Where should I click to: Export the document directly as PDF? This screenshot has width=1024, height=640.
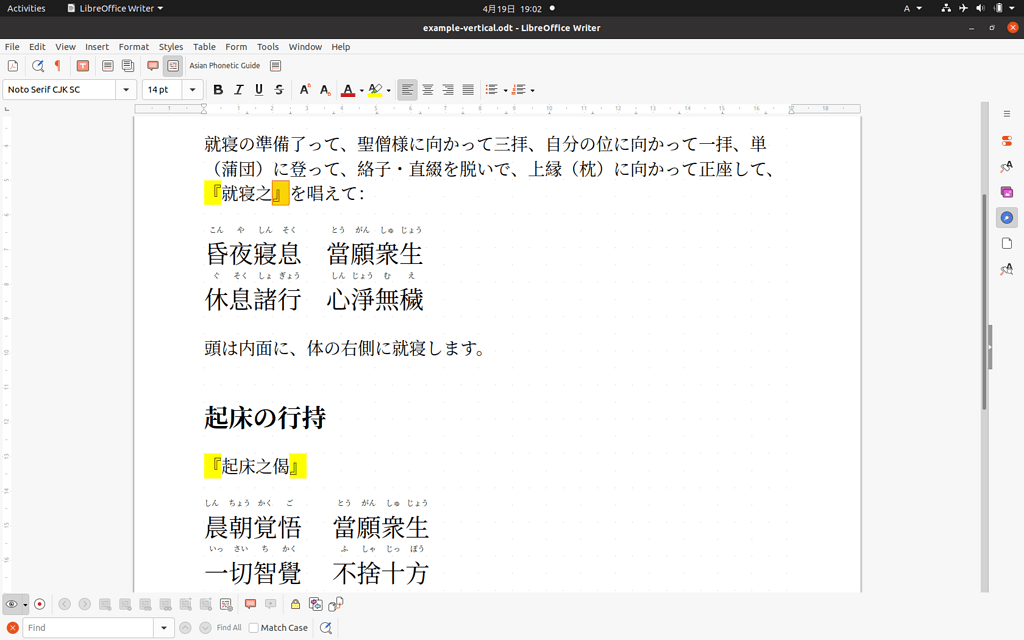pyautogui.click(x=13, y=65)
